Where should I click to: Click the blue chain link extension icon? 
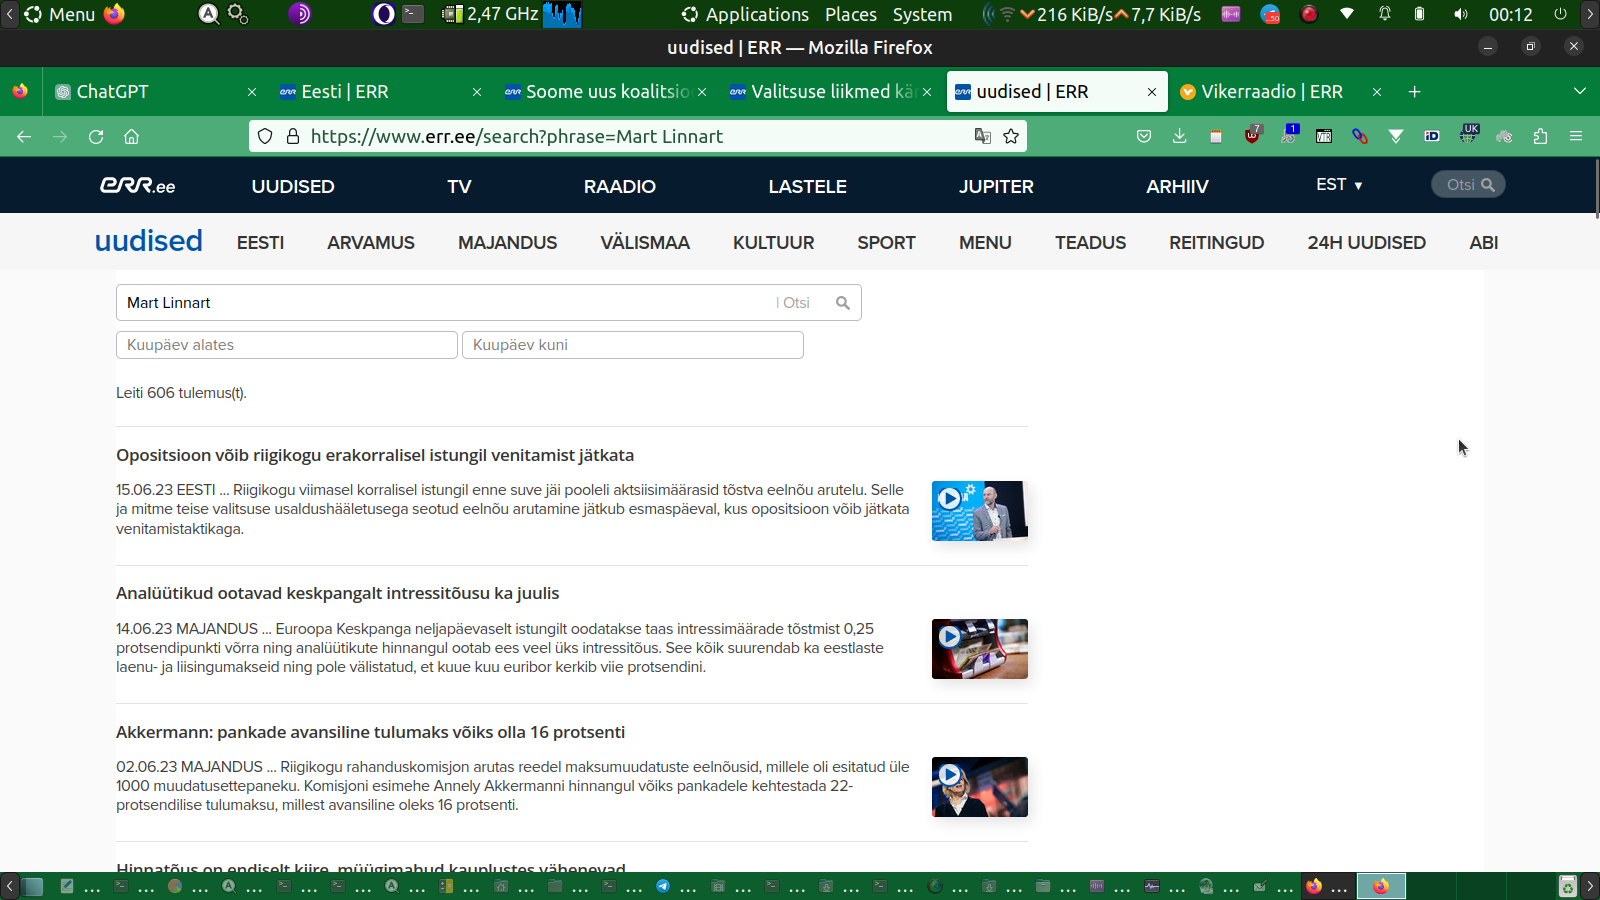(x=1360, y=137)
